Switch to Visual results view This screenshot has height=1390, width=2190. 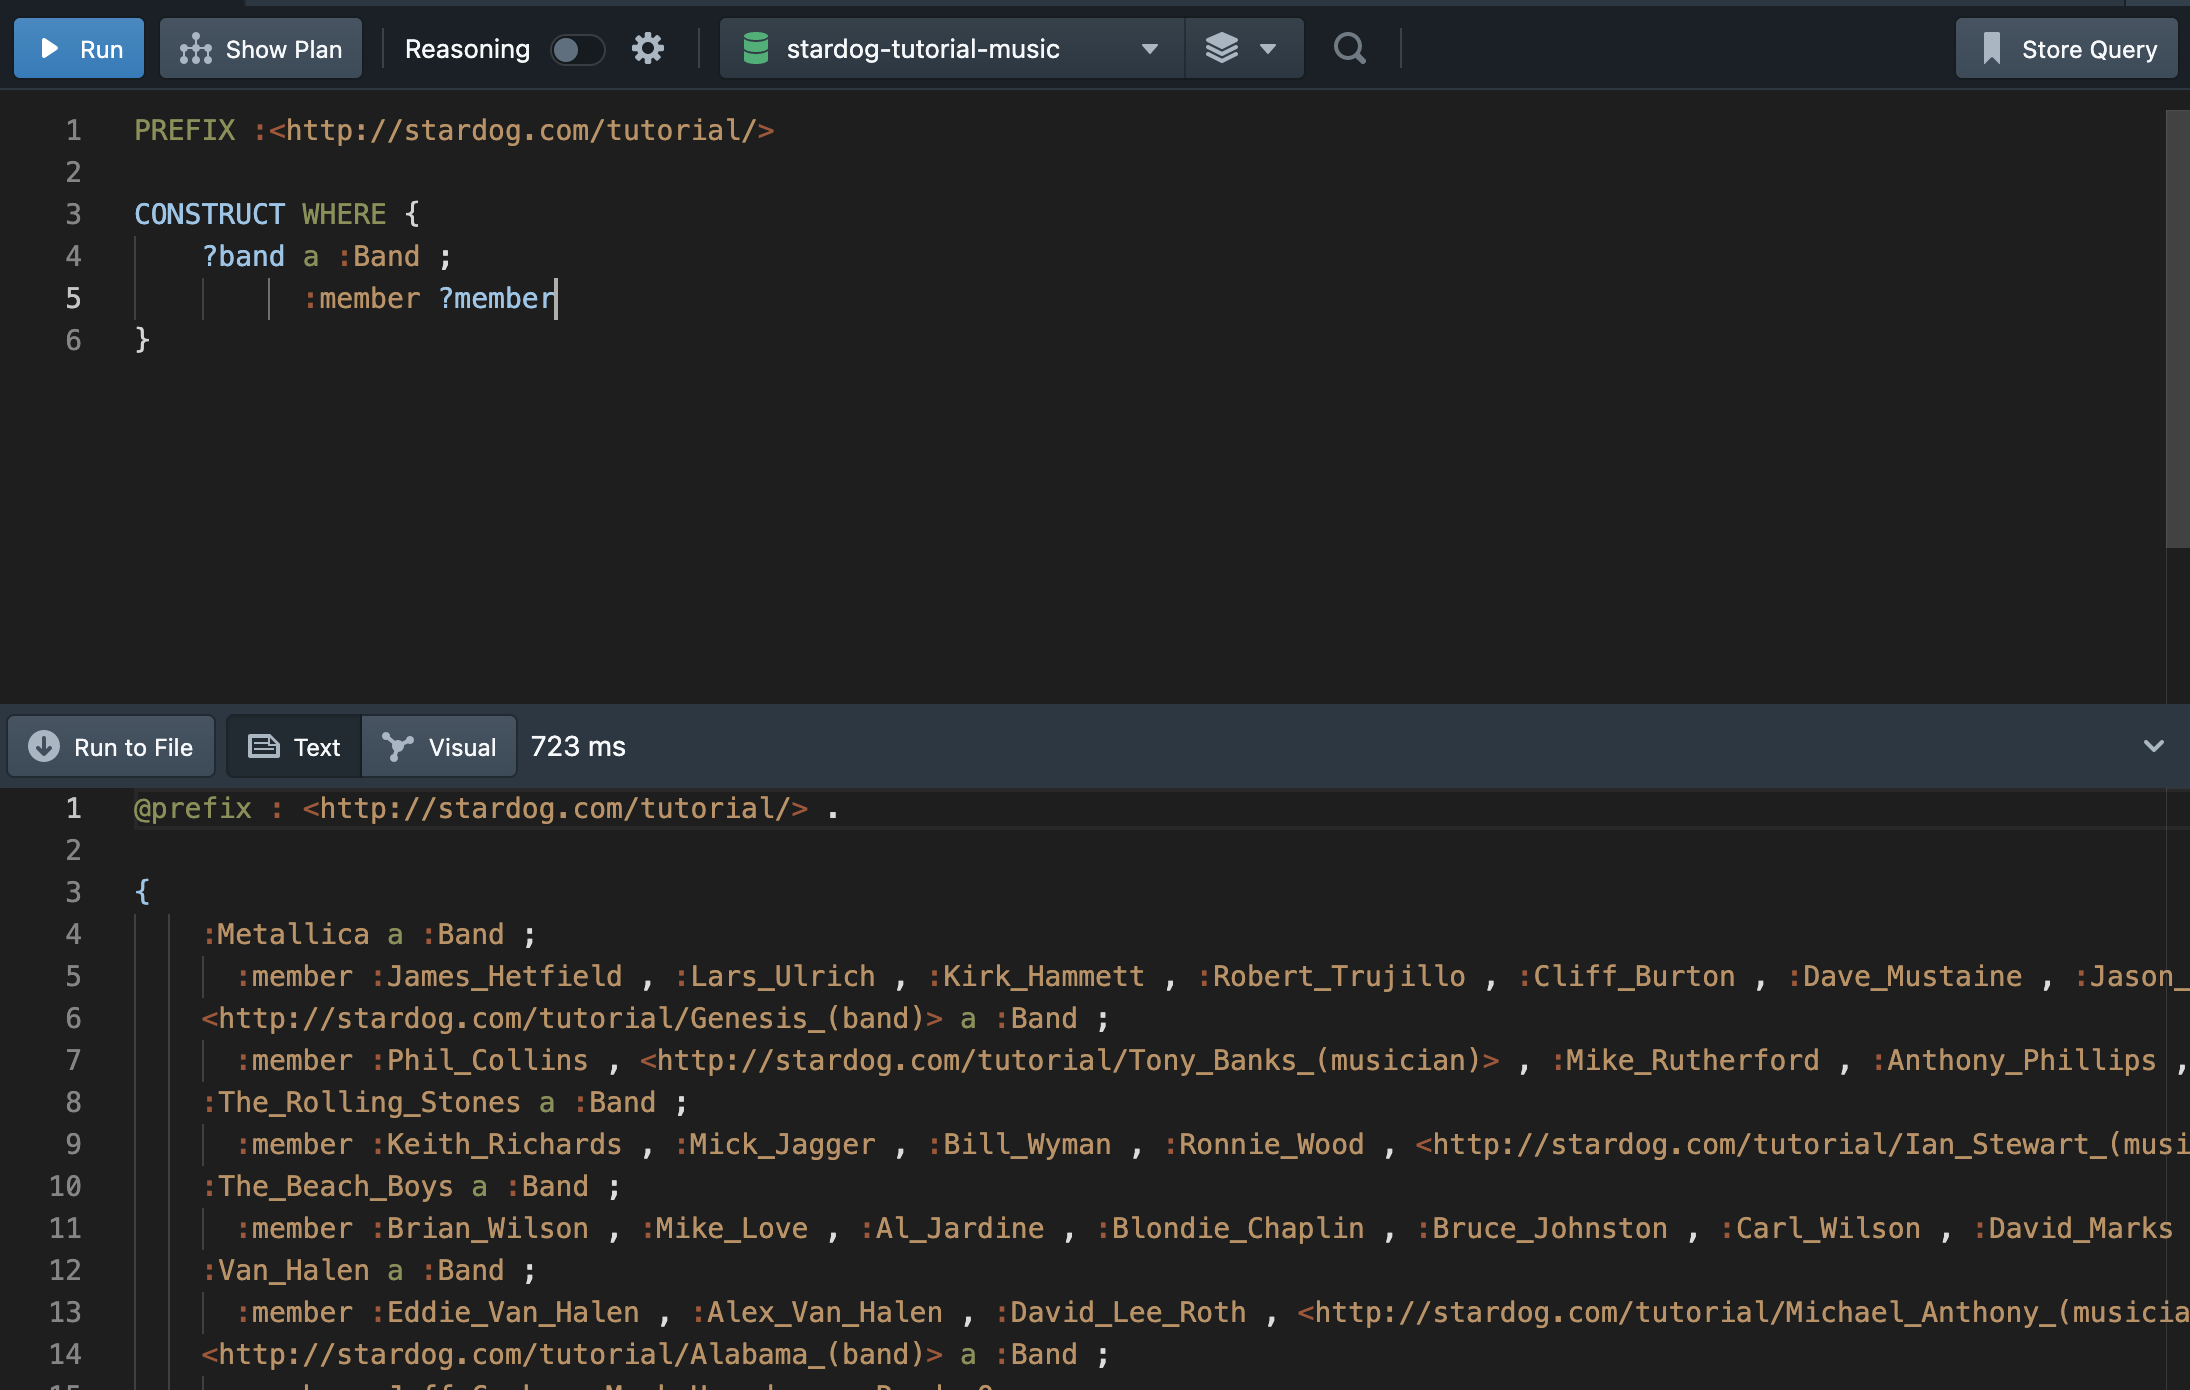[x=439, y=746]
